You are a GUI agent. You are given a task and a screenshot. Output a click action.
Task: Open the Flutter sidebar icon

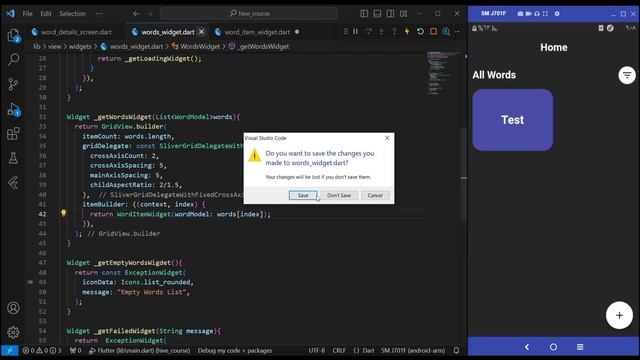pos(13,182)
